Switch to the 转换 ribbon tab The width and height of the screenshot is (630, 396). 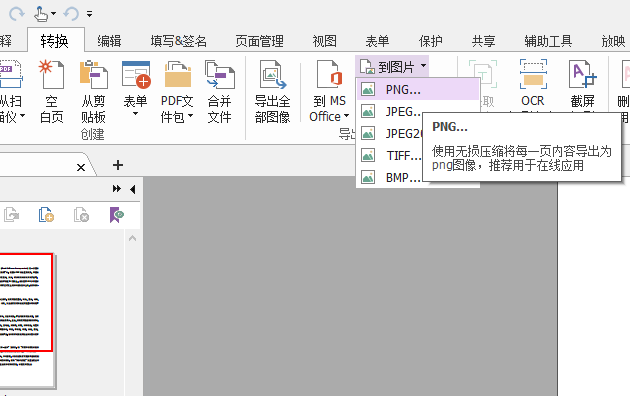click(x=55, y=41)
